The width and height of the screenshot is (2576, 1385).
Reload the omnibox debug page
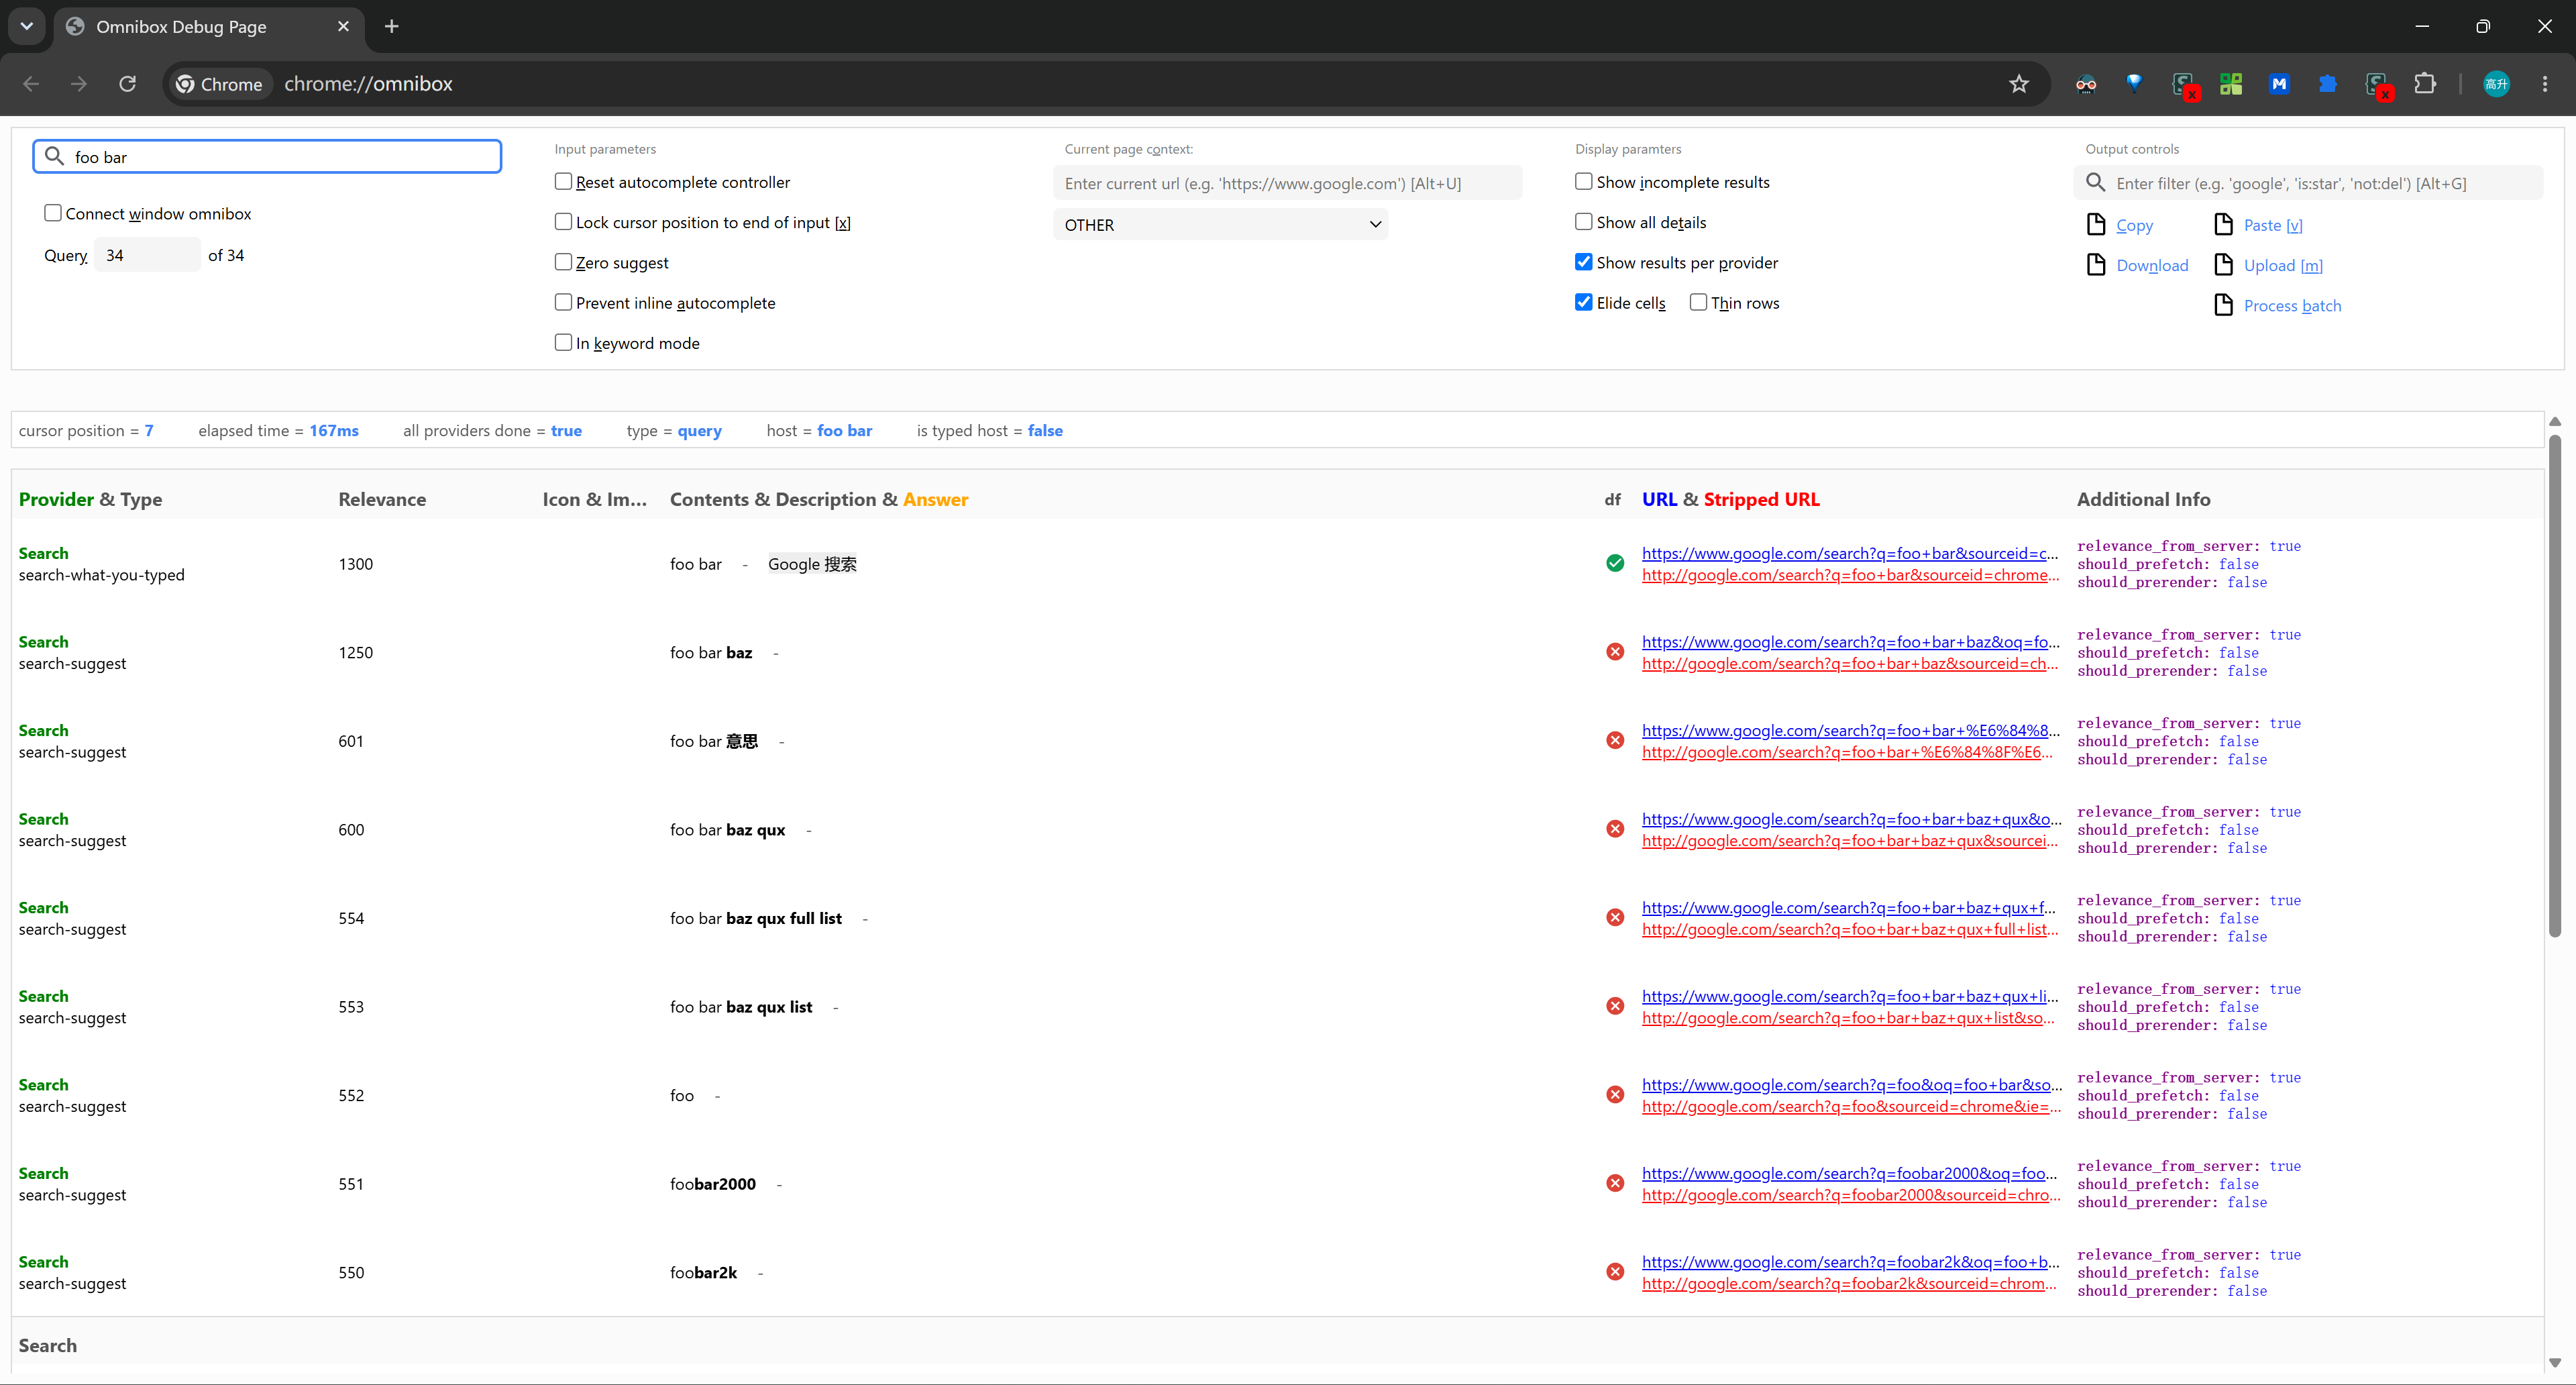pyautogui.click(x=127, y=84)
